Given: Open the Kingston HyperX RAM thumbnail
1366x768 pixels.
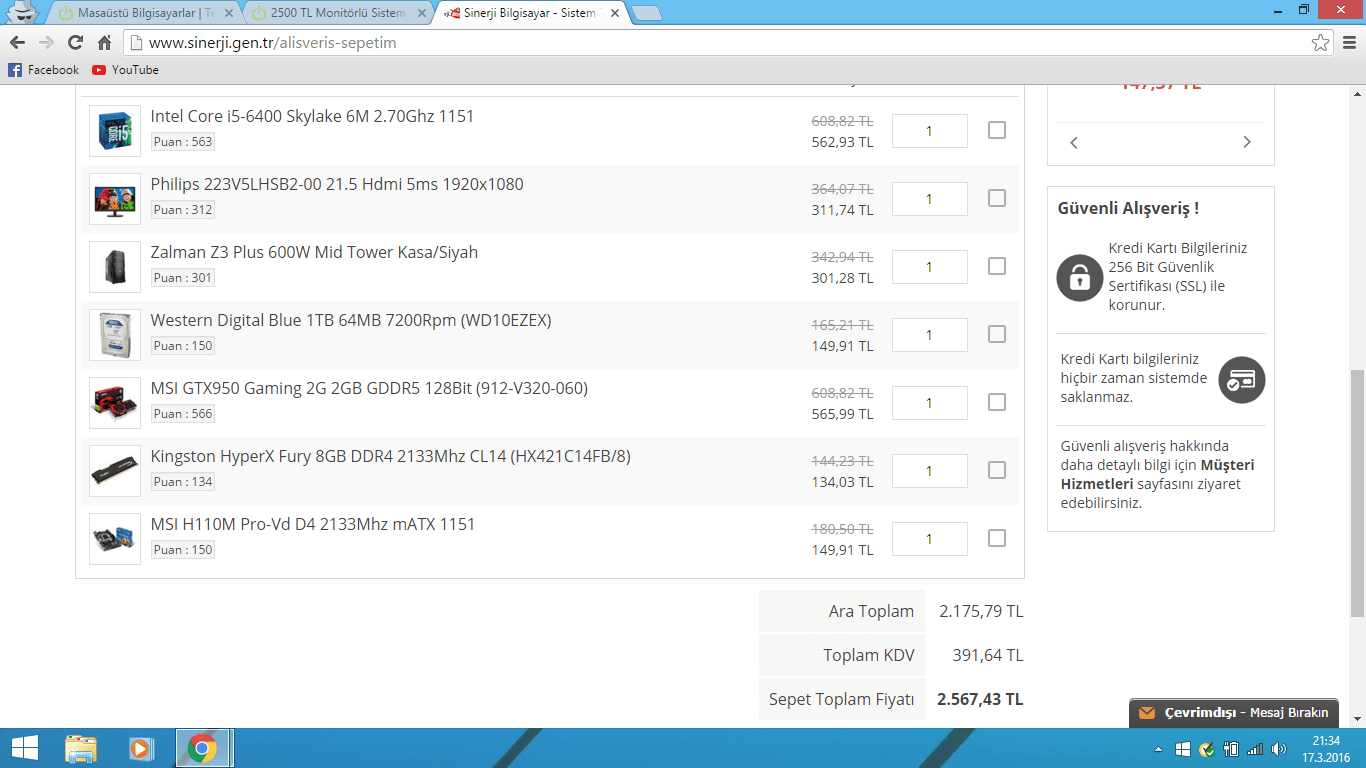Looking at the screenshot, I should [115, 471].
